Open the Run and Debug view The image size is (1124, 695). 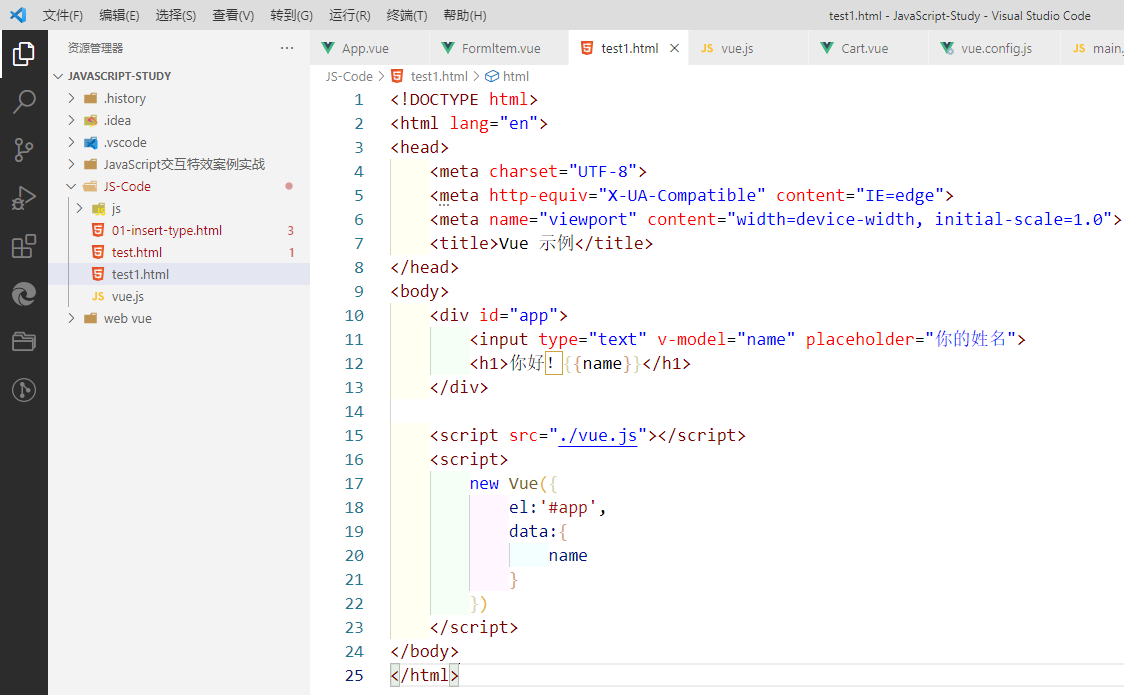(24, 198)
